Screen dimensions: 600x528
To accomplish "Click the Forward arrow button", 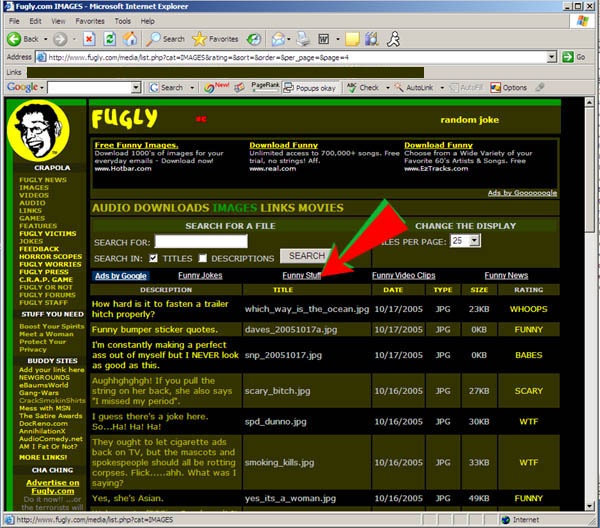I will coord(60,39).
